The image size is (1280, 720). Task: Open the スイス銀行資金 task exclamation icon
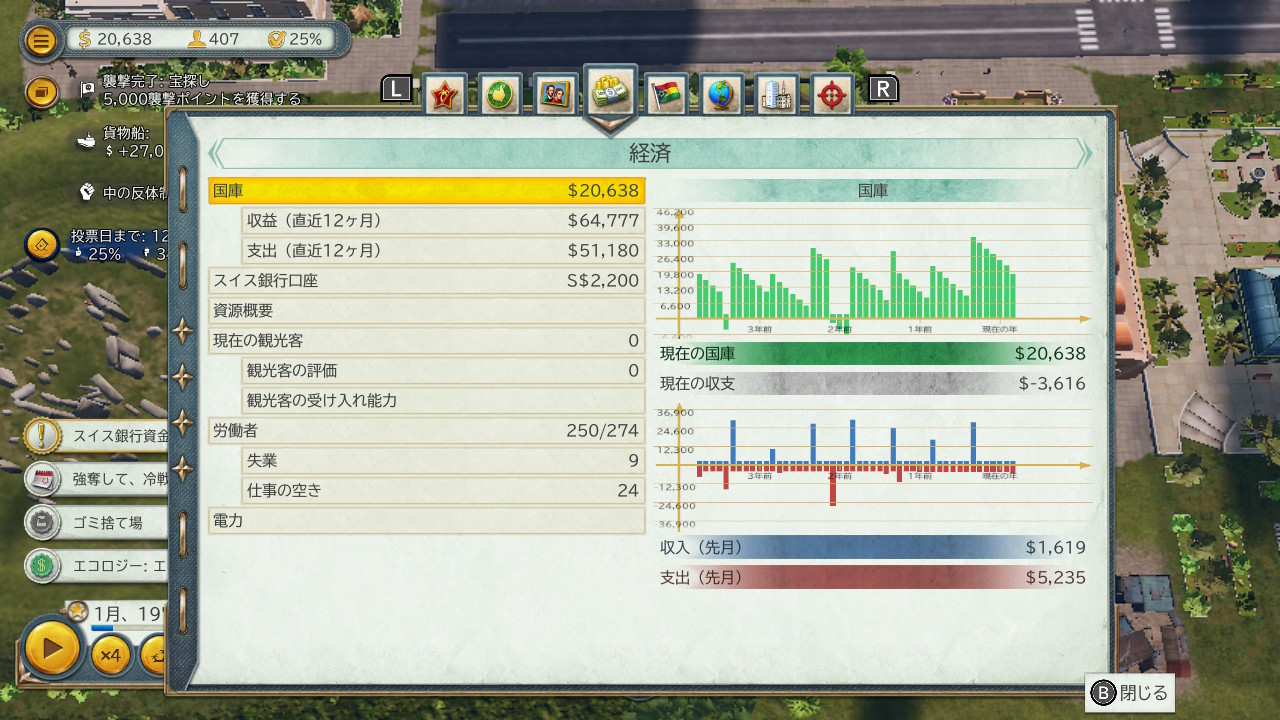coord(42,436)
